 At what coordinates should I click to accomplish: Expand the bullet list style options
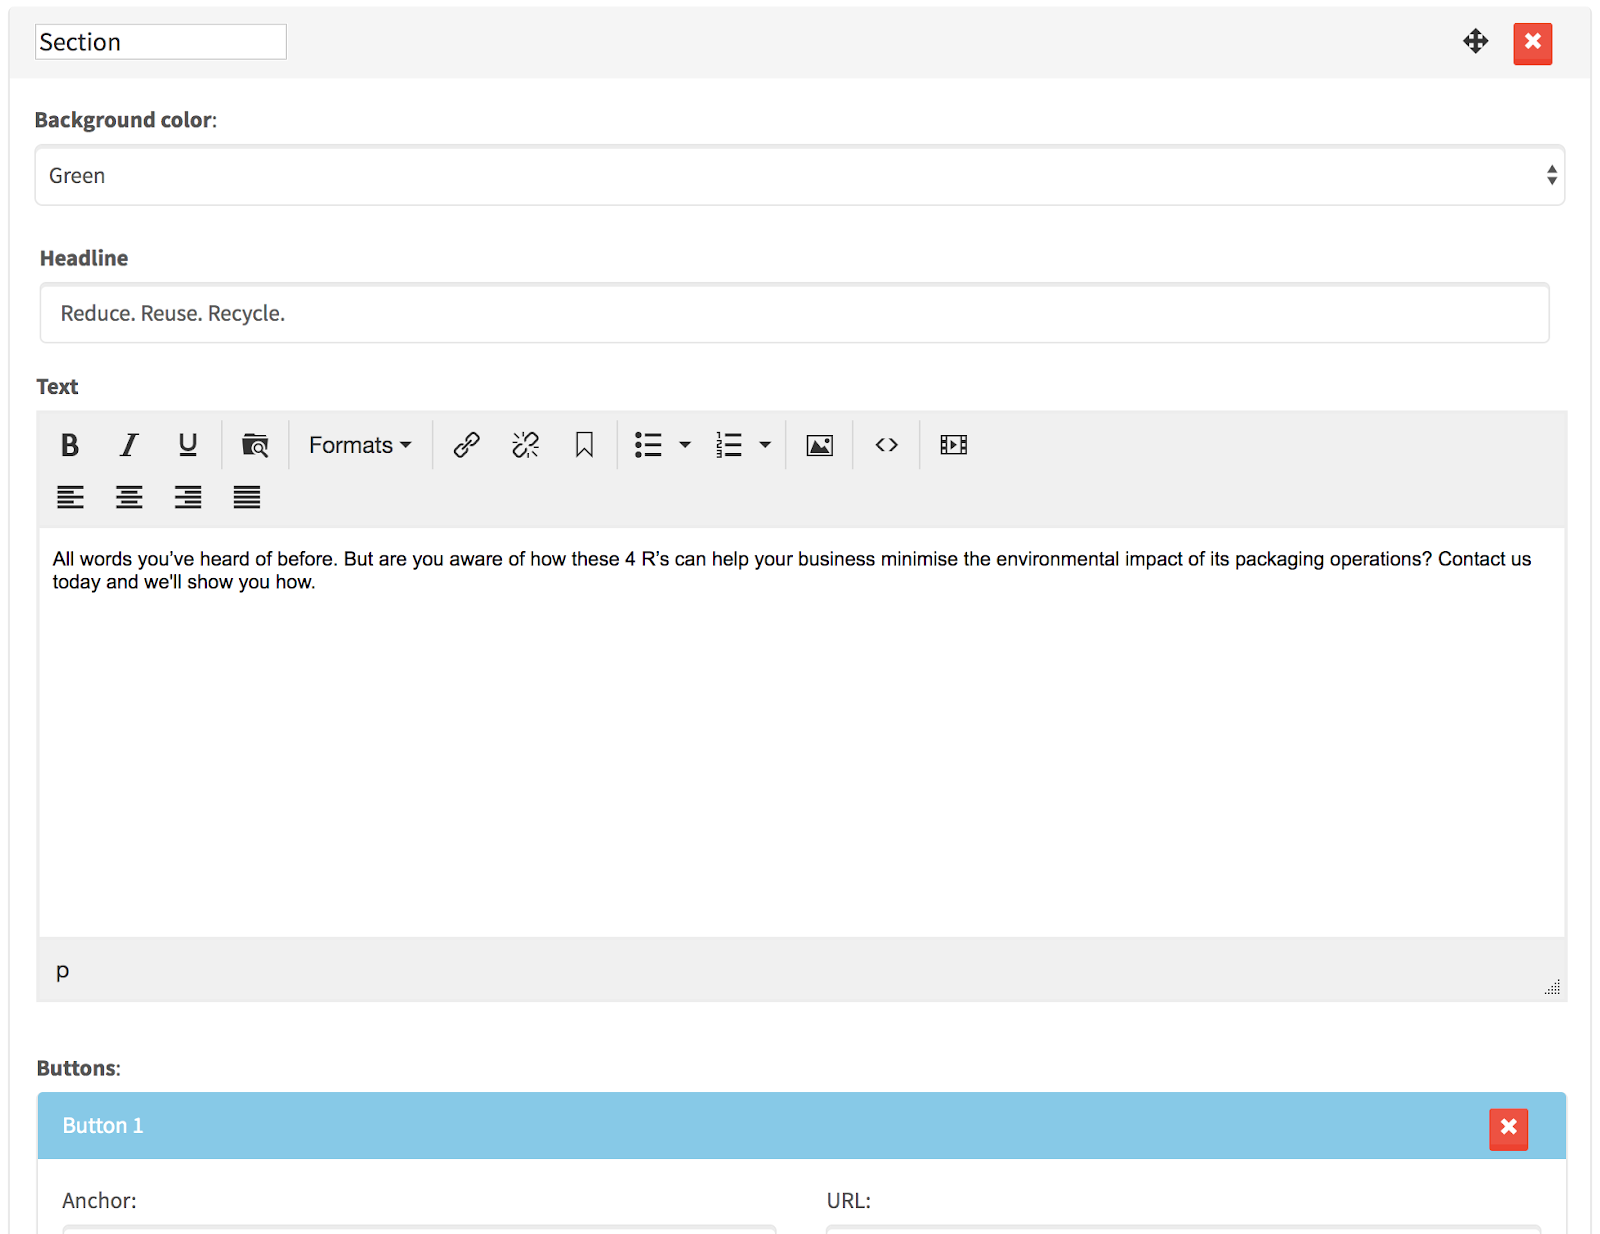click(x=685, y=444)
